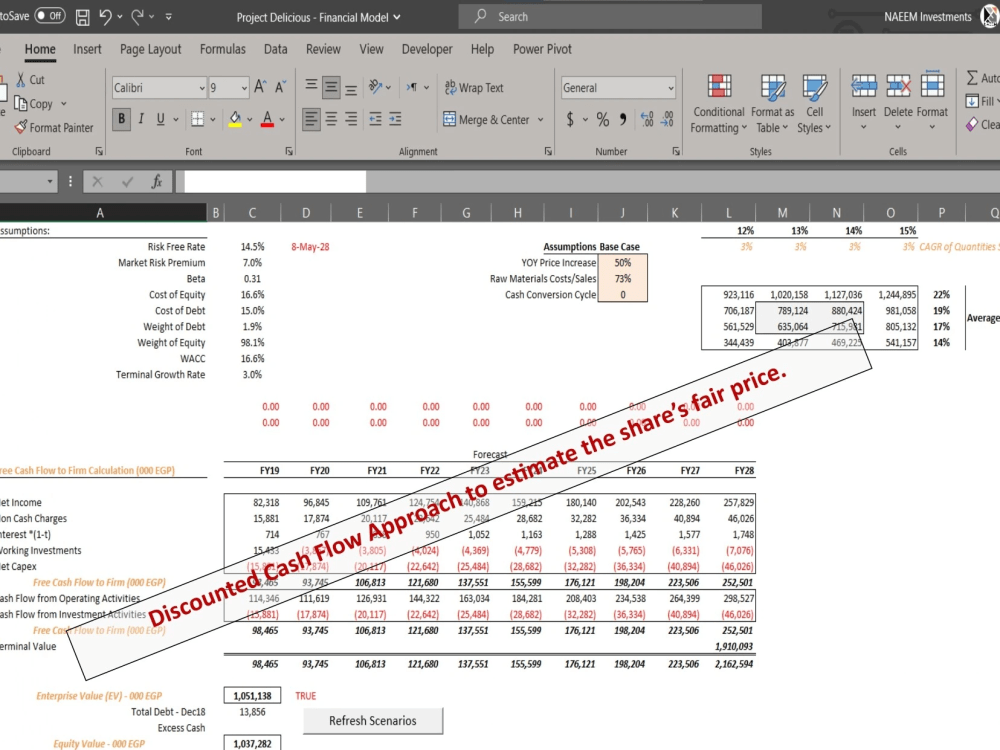
Task: Toggle Bold formatting
Action: click(121, 119)
